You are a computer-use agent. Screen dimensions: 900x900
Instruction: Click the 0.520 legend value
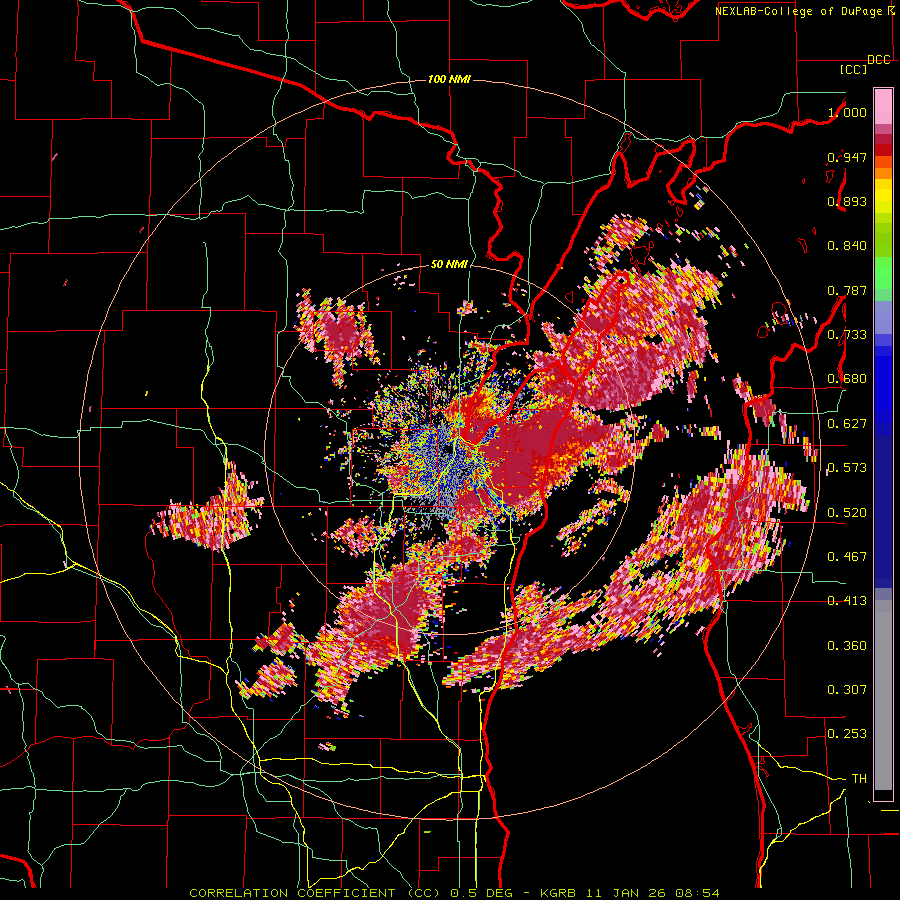[847, 512]
